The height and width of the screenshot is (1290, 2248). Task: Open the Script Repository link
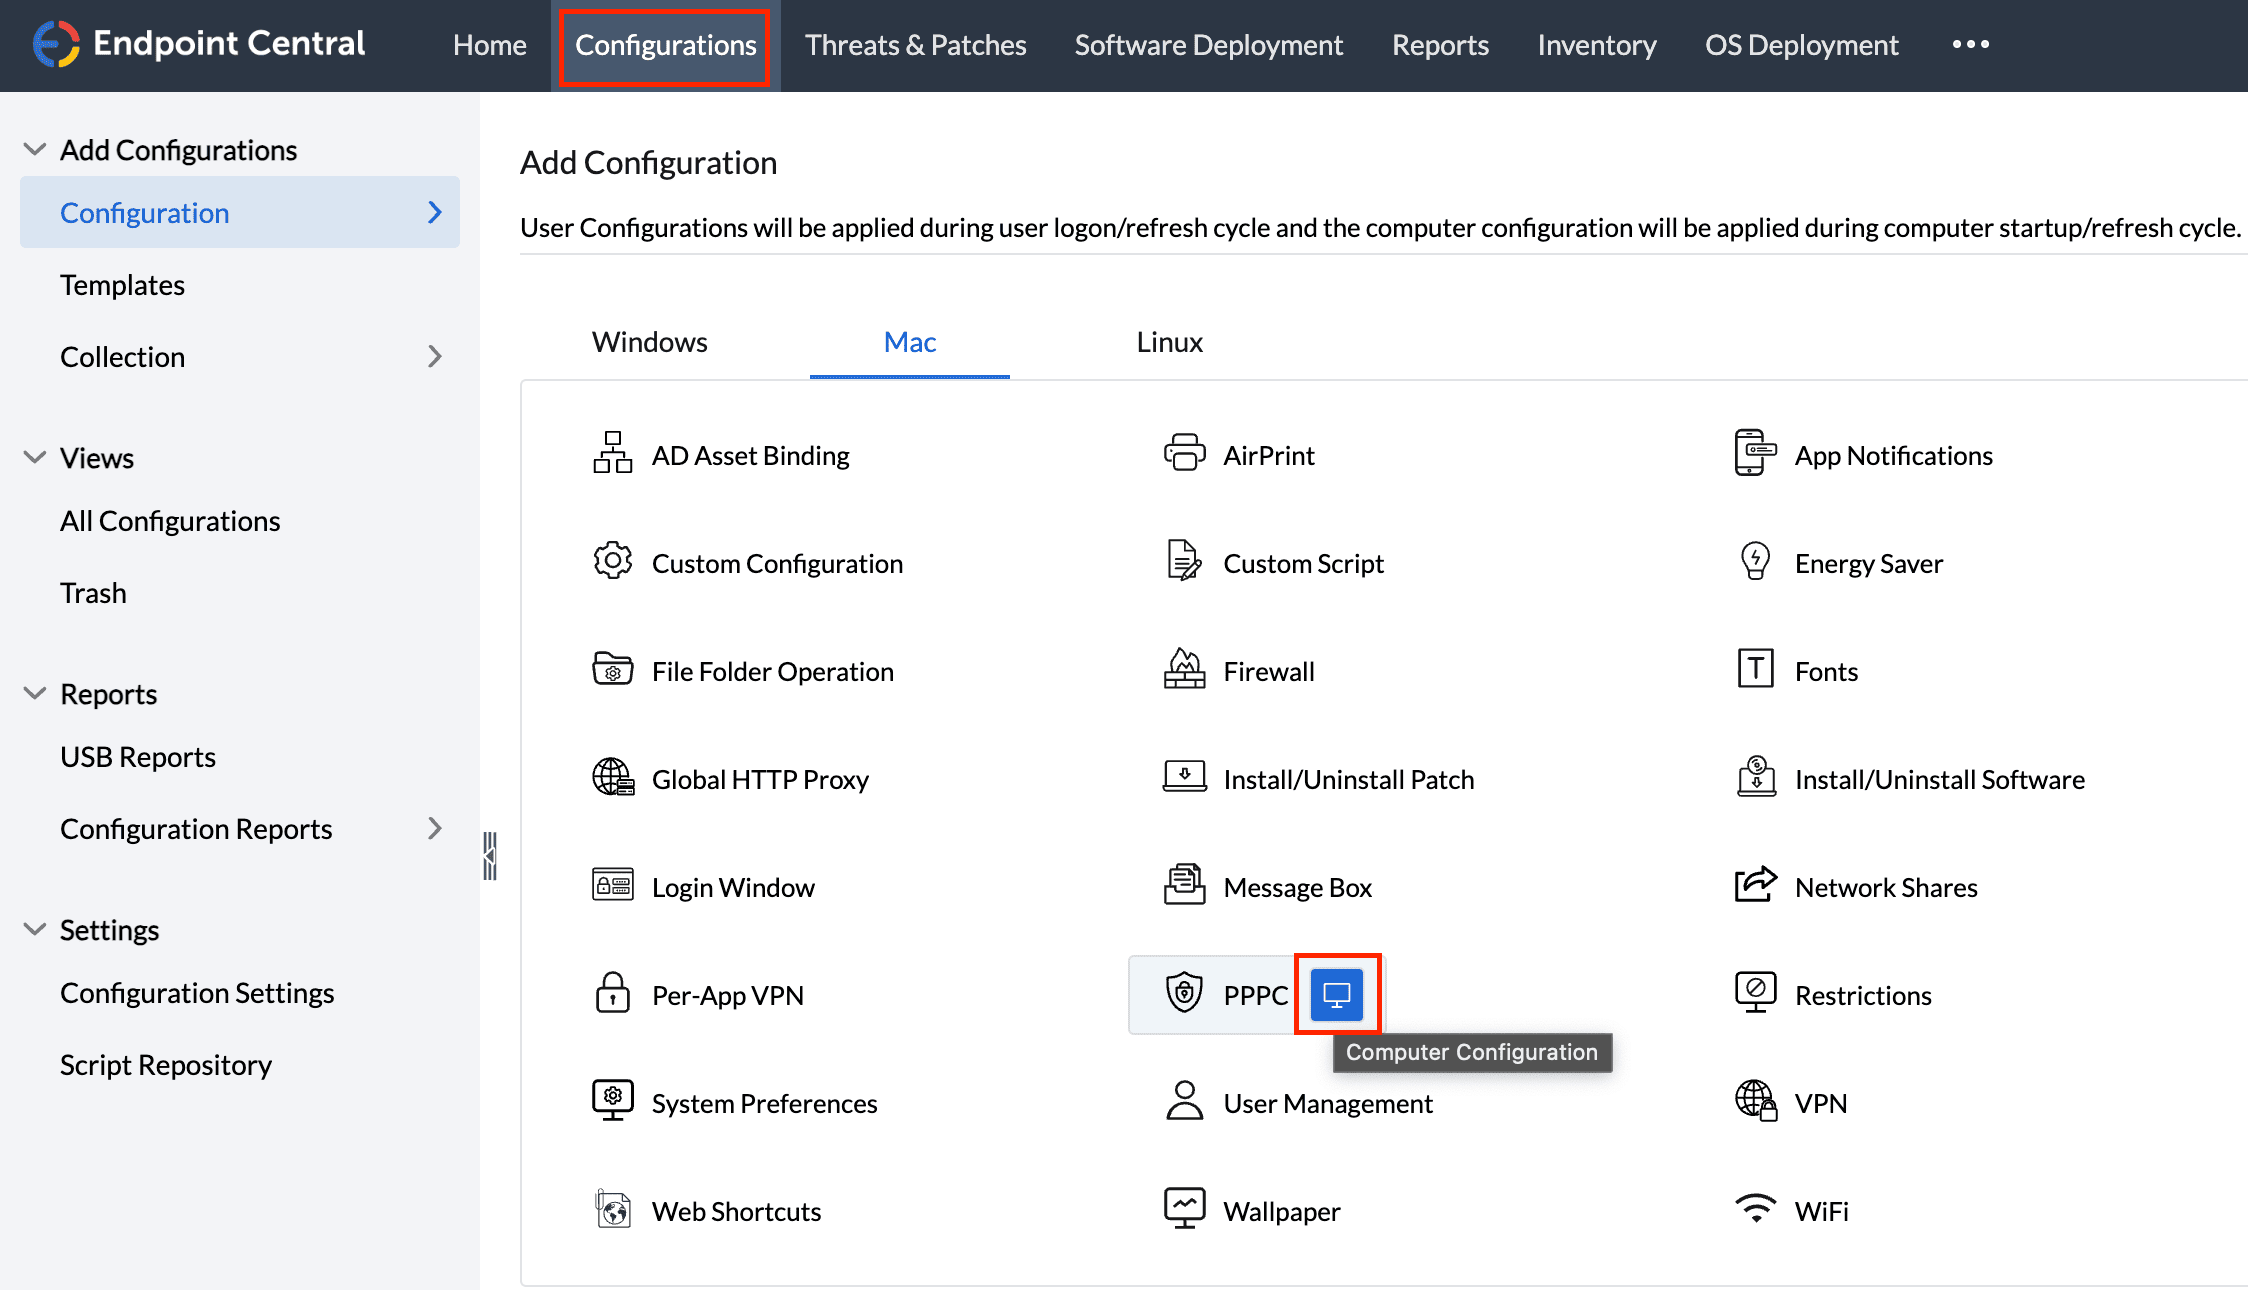[166, 1065]
